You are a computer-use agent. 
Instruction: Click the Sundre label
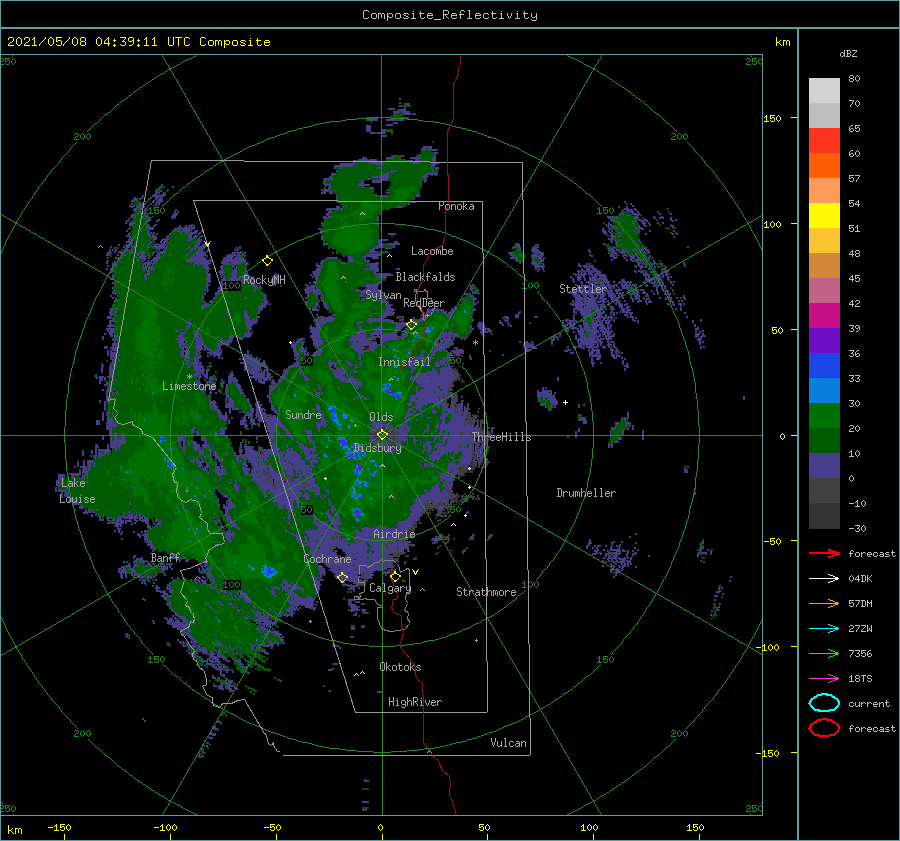(303, 414)
